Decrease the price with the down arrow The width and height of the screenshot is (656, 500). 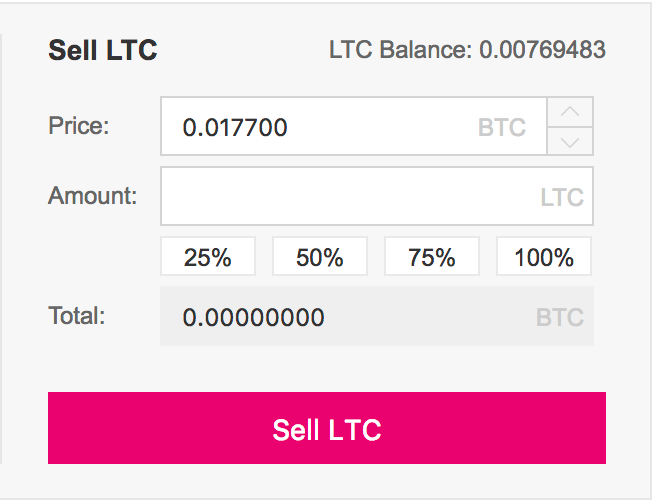[x=570, y=141]
